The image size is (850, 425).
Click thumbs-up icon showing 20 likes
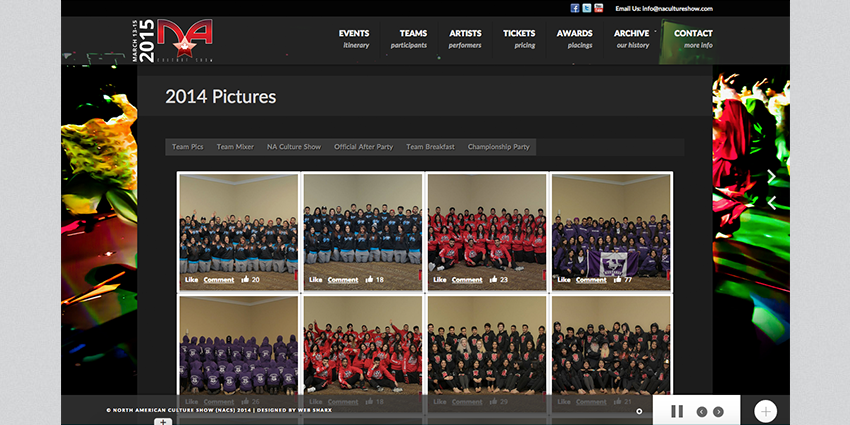pyautogui.click(x=245, y=279)
